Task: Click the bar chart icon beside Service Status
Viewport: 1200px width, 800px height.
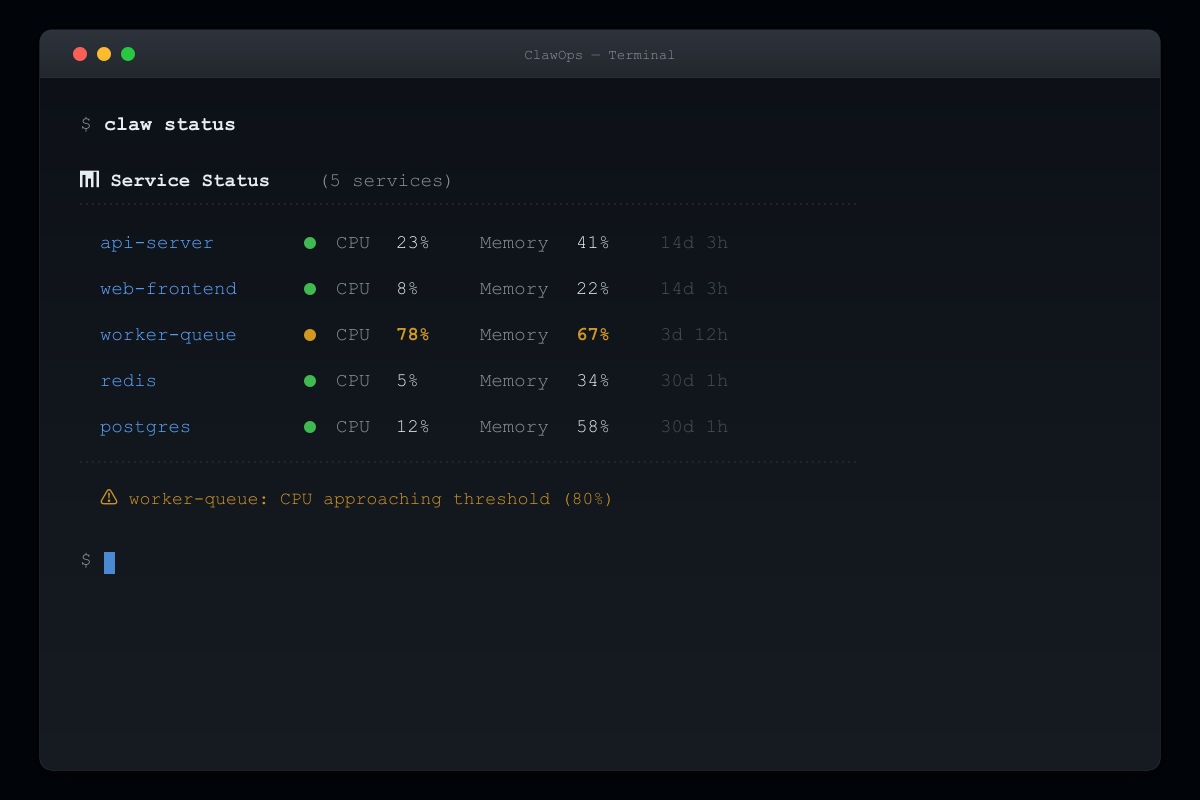Action: 90,180
